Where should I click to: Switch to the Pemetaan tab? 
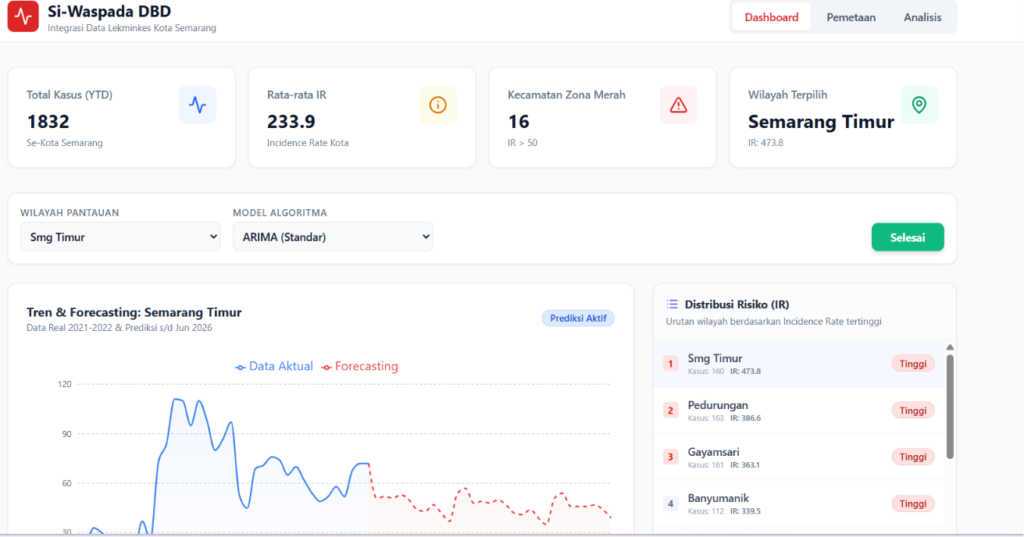(x=851, y=17)
